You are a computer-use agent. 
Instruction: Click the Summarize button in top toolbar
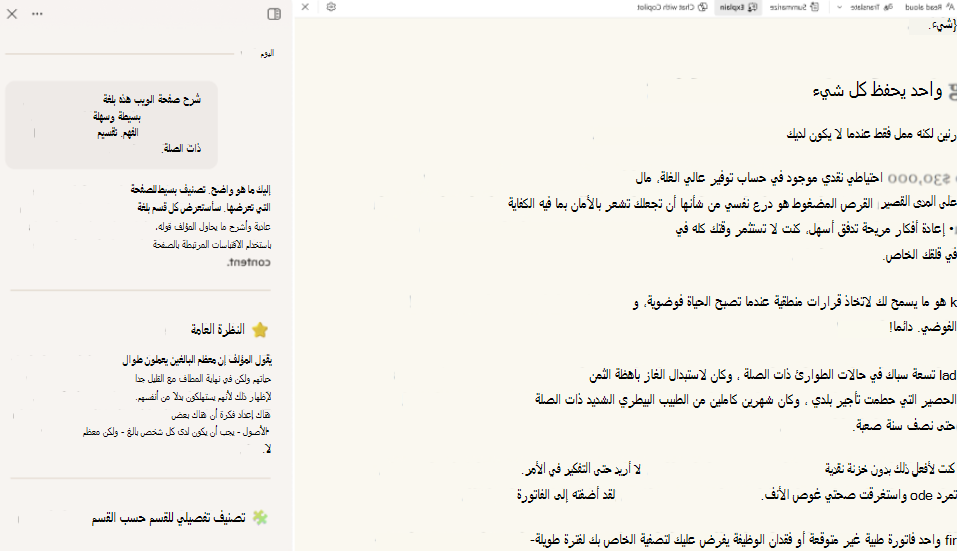(x=794, y=7)
